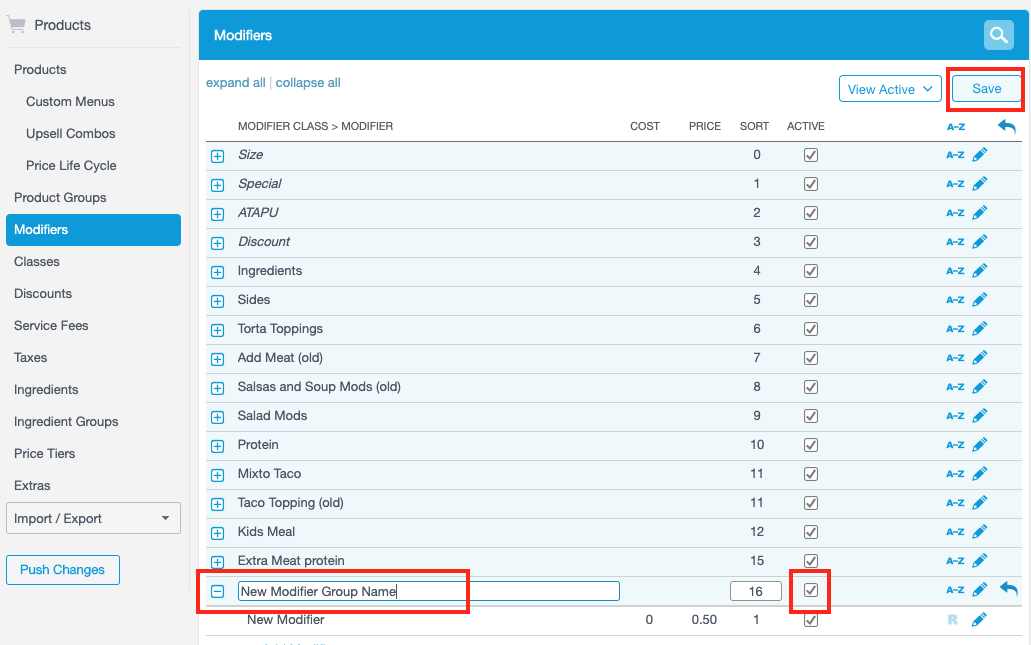
Task: Click the shopping cart icon beside Products
Action: (x=17, y=24)
